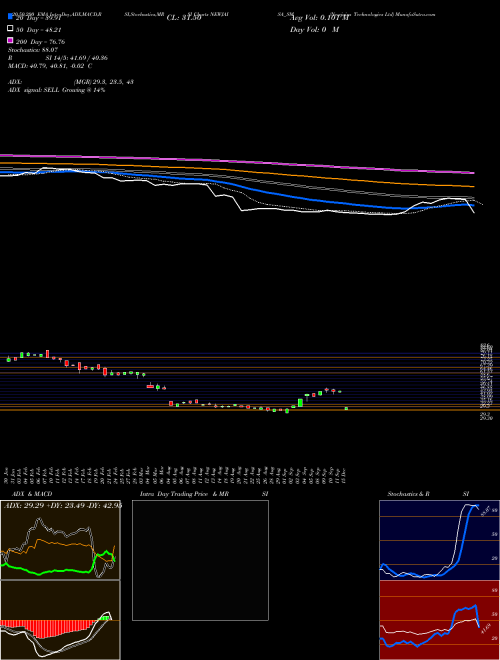Click the 'CL: 31.50' closing price text
The image size is (500, 660).
[184, 18]
